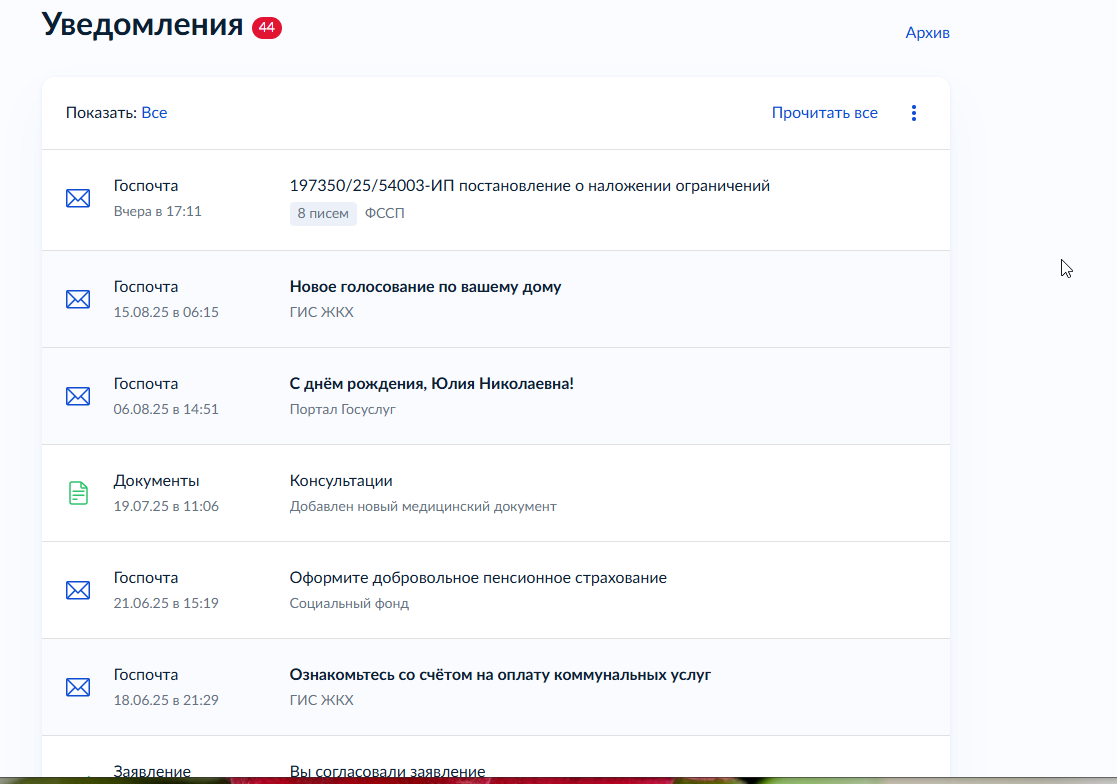Screen dimensions: 1117x784
Task: Change the Показать filter via Все
Action: [154, 113]
